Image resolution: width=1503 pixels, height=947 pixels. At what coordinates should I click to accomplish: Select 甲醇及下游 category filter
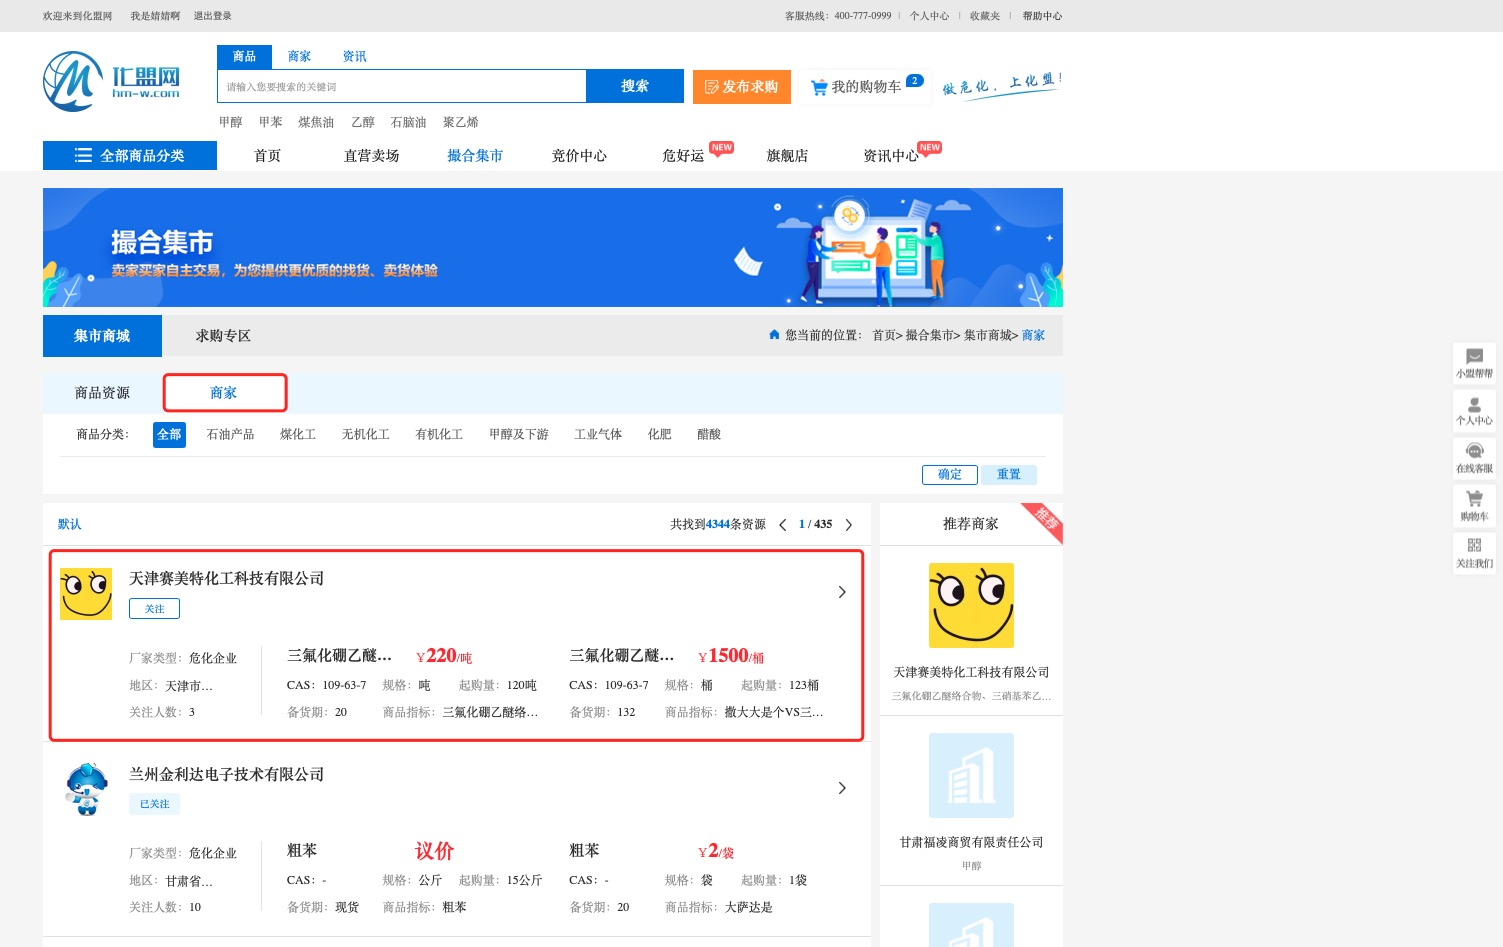[519, 435]
